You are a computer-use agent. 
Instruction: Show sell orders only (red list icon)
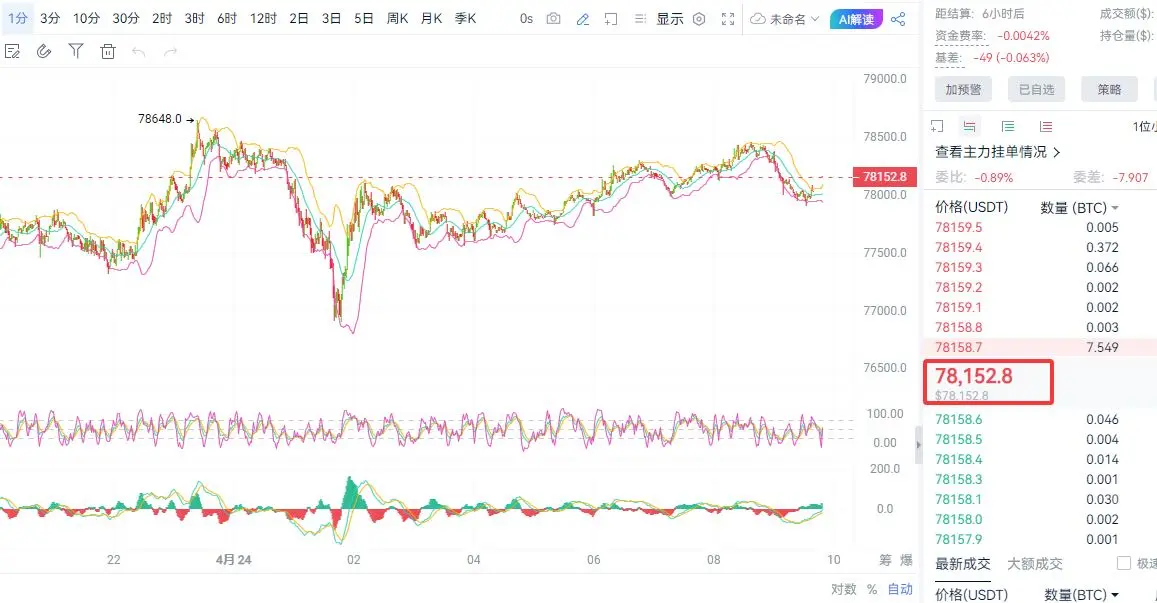(x=1046, y=126)
